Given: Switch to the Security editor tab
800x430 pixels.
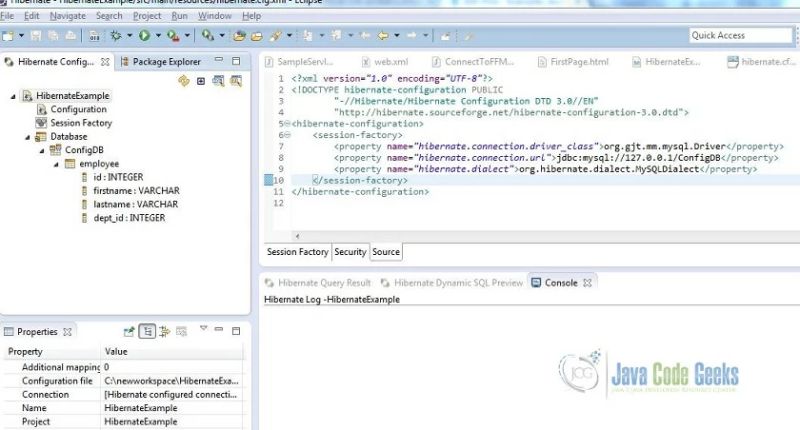Looking at the screenshot, I should tap(350, 252).
